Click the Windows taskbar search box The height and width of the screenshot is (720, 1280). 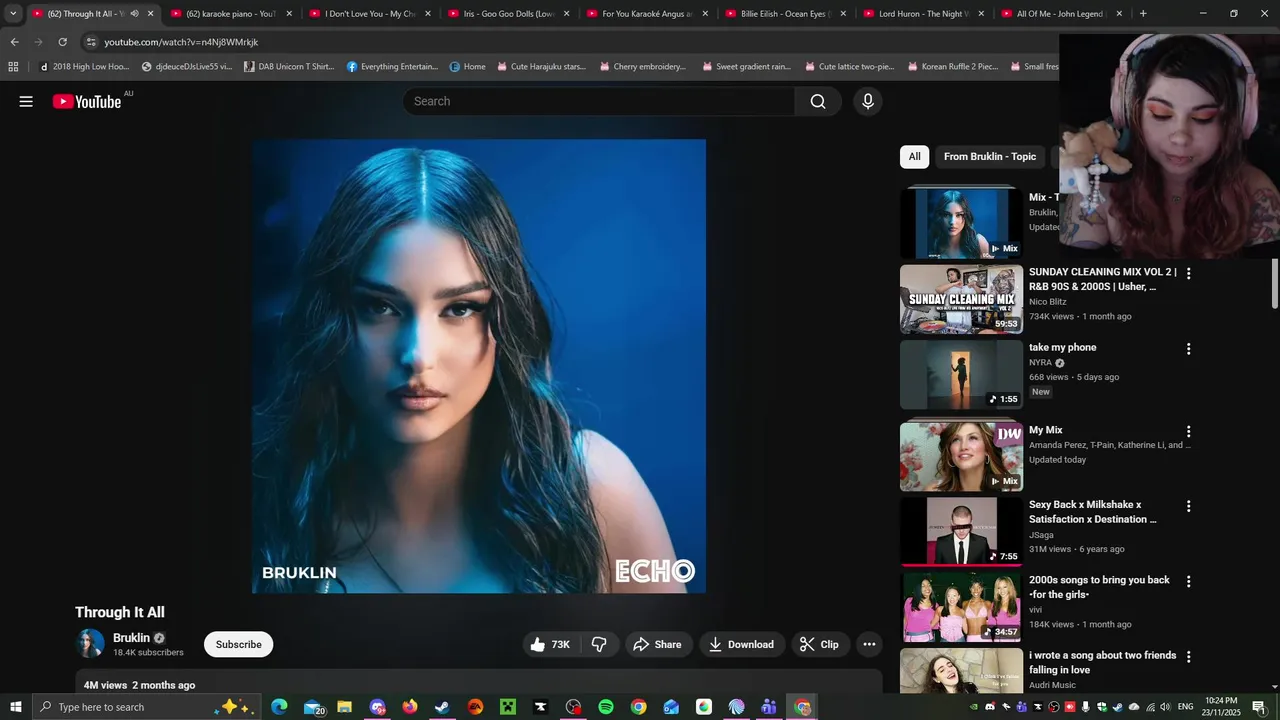coord(146,707)
